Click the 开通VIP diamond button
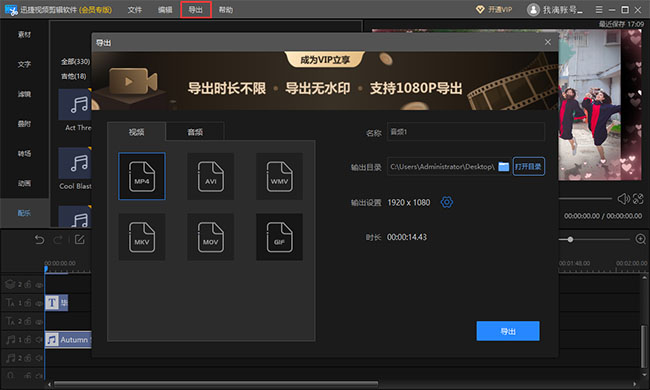The width and height of the screenshot is (650, 390). (x=494, y=10)
